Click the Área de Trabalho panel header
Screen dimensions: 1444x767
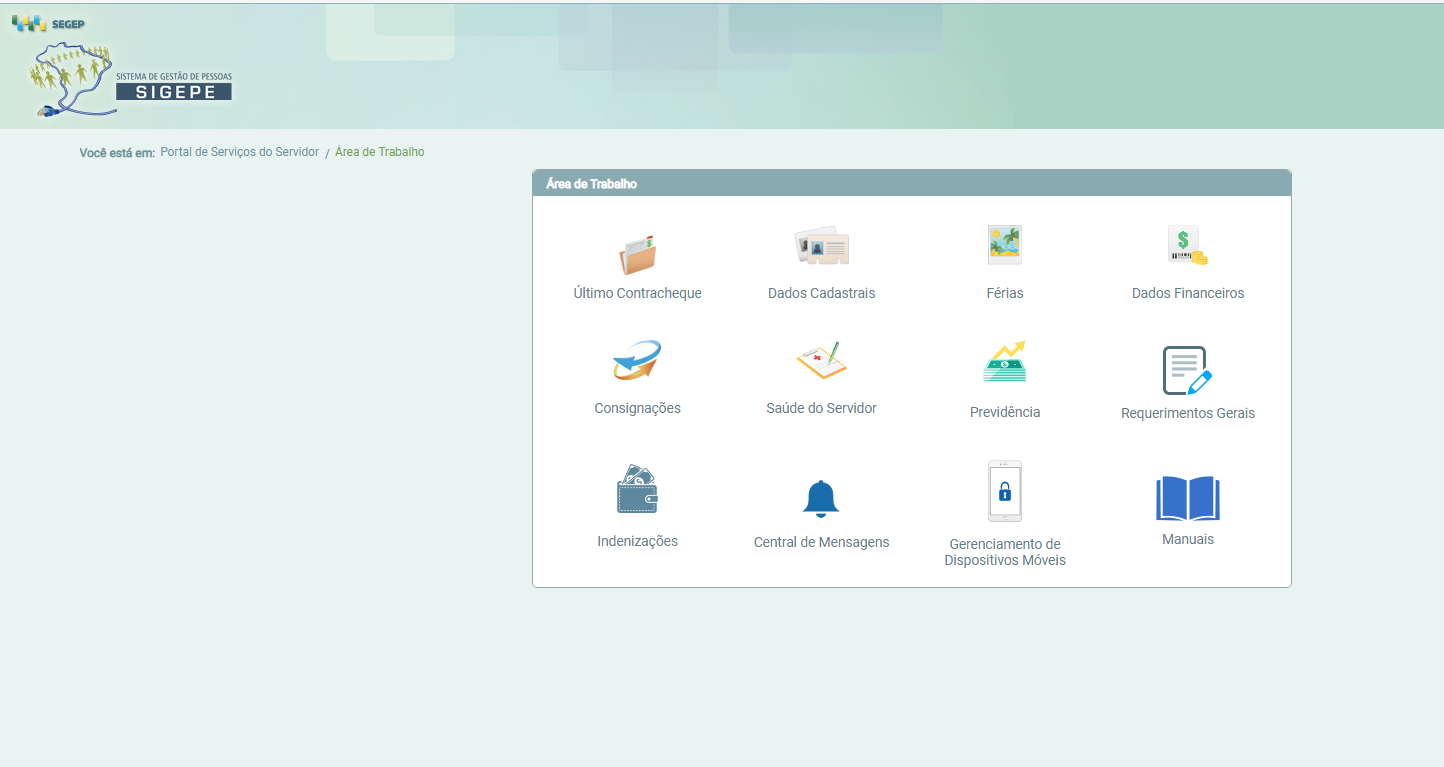(x=911, y=184)
